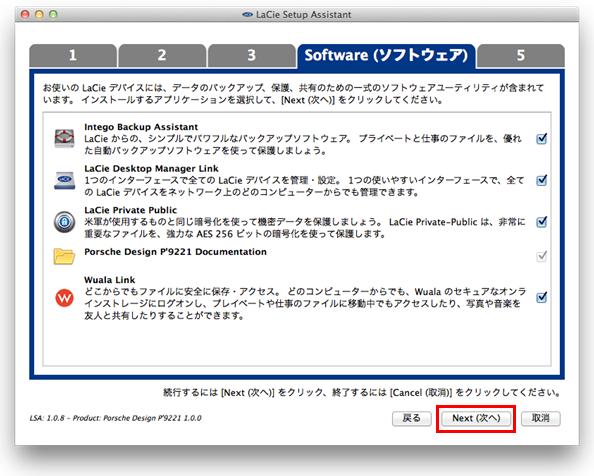Toggle the LaCie Private Public checkbox
The image size is (594, 476).
coord(542,222)
